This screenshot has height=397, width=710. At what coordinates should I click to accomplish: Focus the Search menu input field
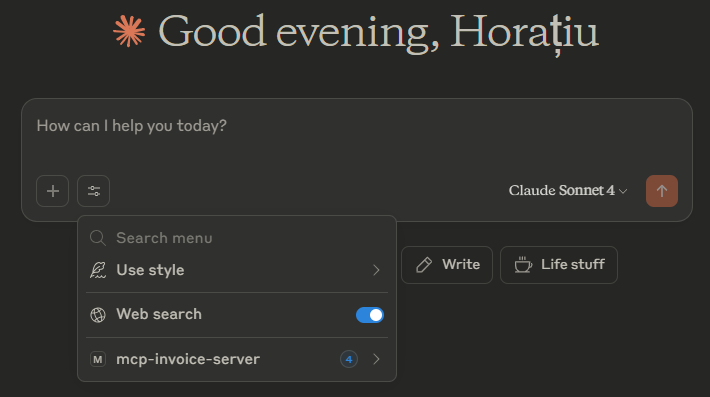pos(237,238)
